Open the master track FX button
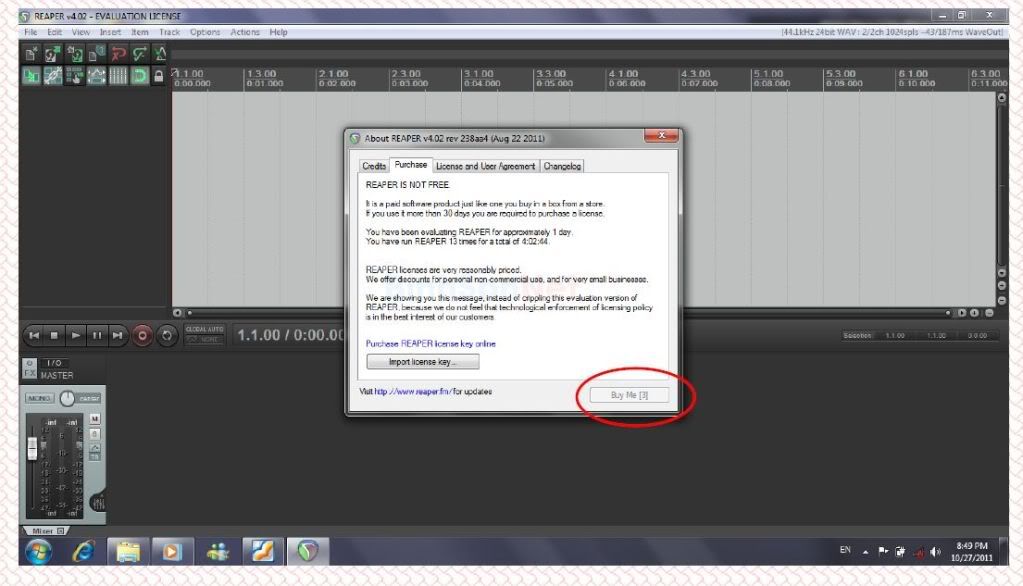This screenshot has height=586, width=1023. (x=30, y=374)
